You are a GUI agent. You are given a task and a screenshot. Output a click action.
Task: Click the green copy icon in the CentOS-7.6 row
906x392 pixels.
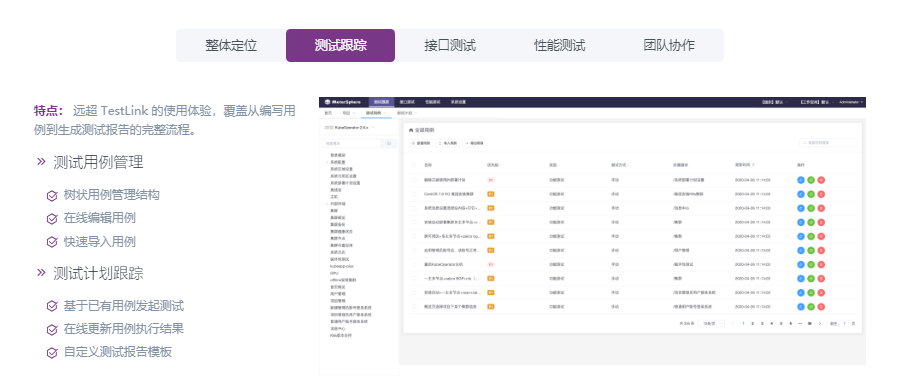click(x=811, y=194)
